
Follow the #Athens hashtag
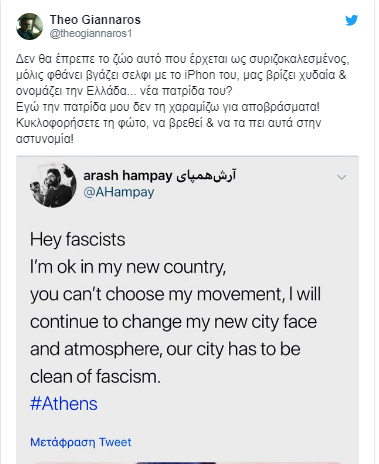(64, 404)
